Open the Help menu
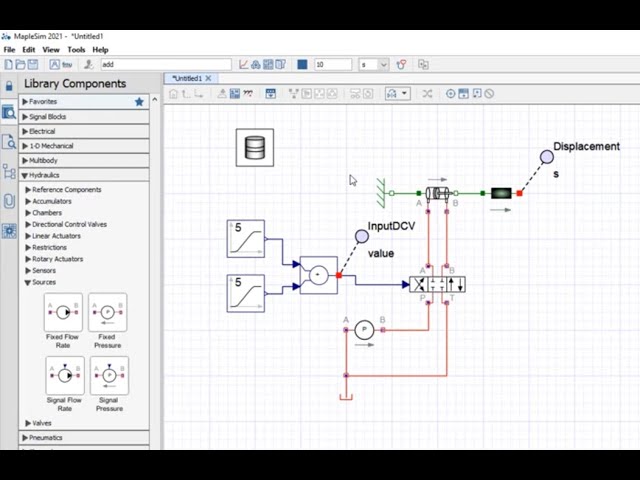This screenshot has width=640, height=480. point(100,50)
